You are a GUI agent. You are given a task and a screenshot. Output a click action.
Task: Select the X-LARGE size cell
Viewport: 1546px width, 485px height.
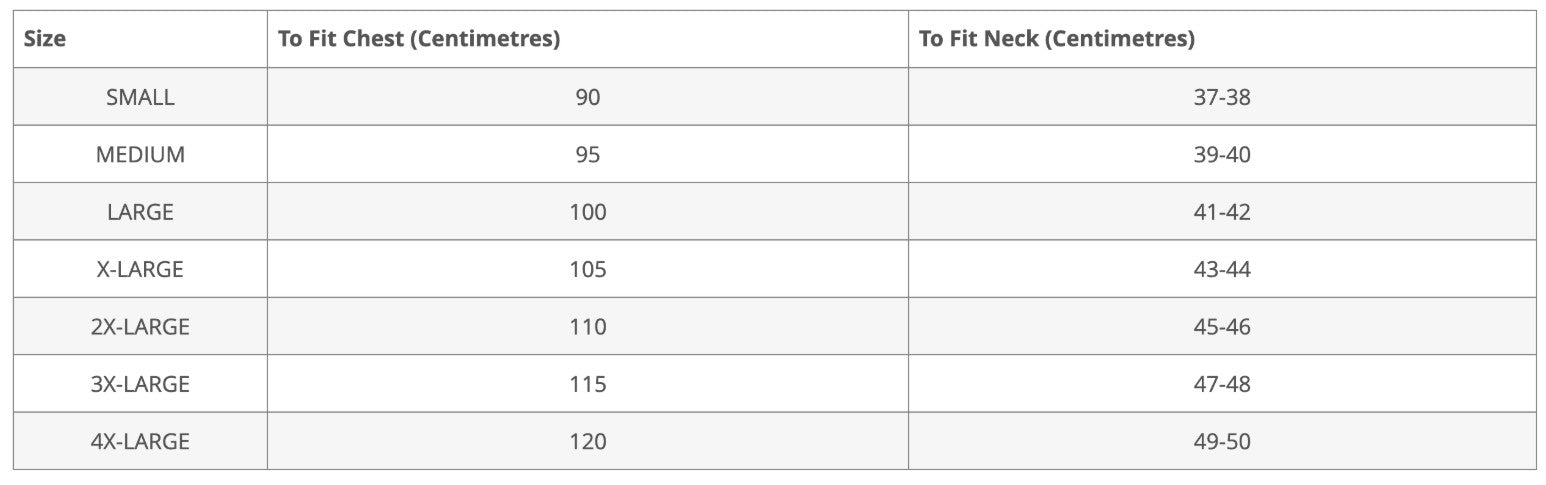140,269
